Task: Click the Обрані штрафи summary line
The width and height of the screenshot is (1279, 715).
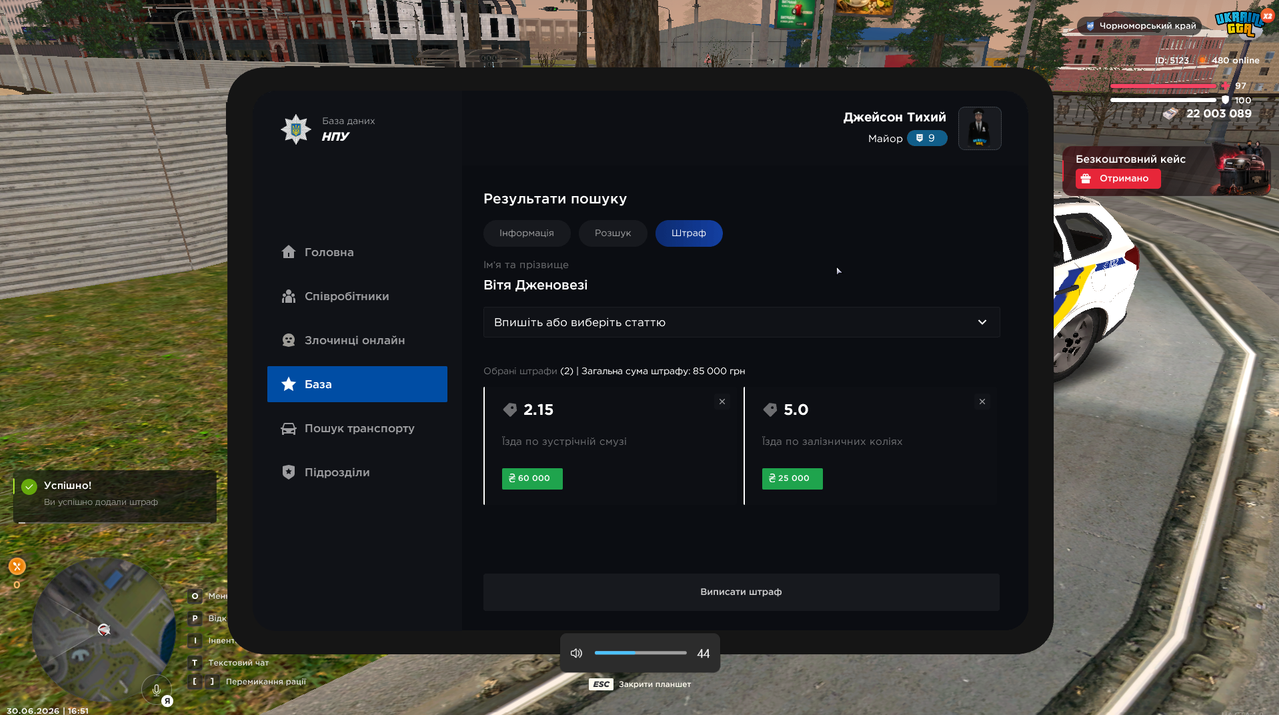Action: [614, 371]
